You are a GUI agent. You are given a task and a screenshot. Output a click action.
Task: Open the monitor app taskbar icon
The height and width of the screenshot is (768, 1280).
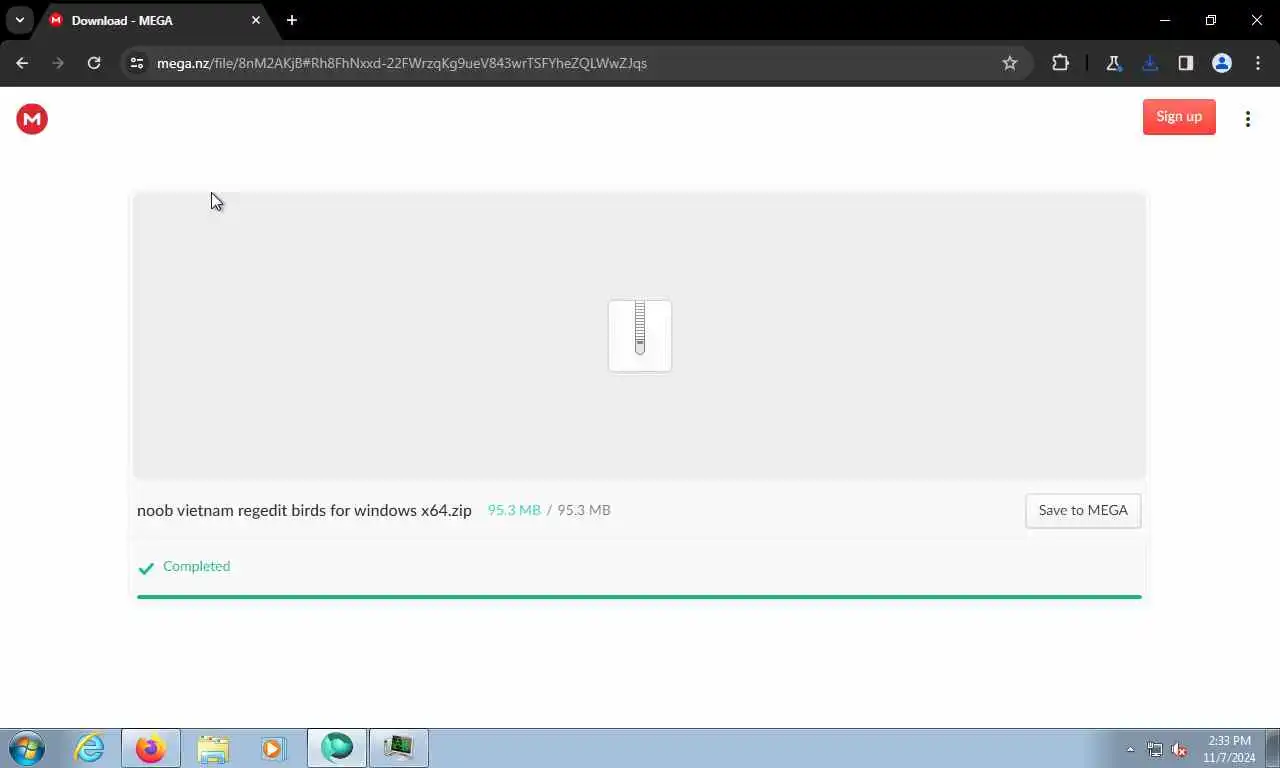399,748
